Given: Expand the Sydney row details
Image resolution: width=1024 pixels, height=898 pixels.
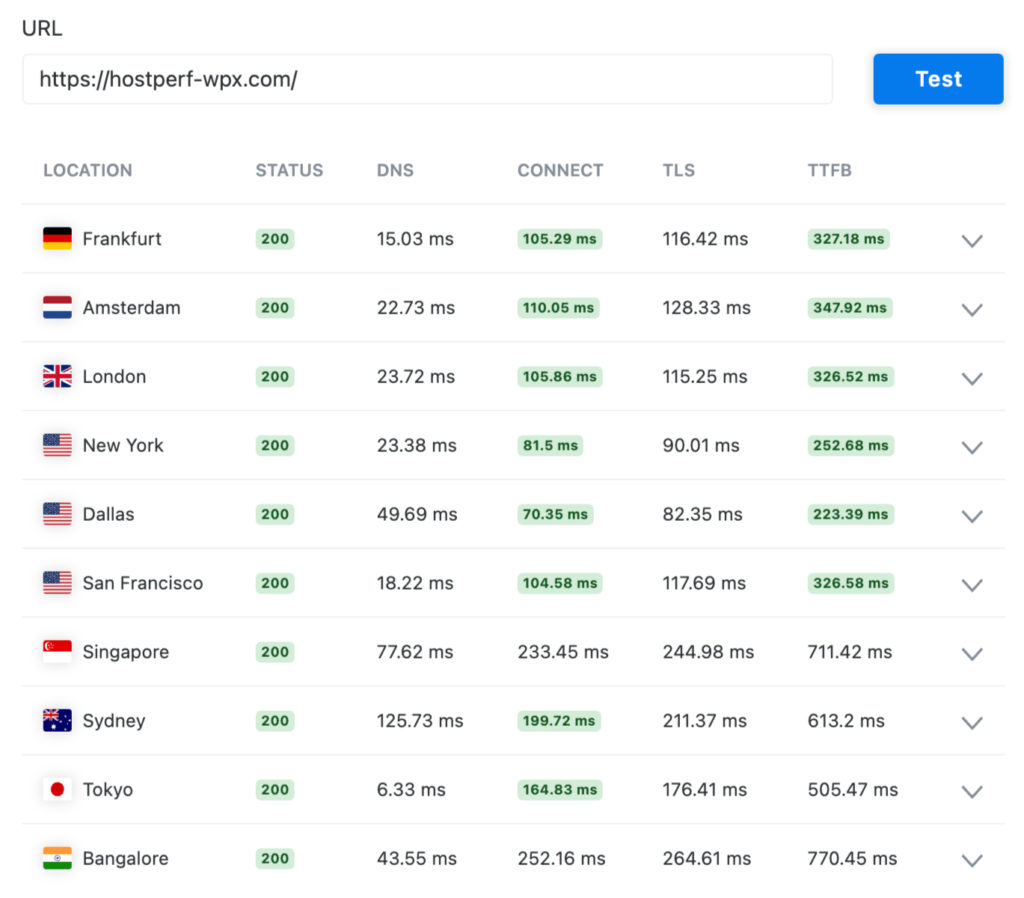Looking at the screenshot, I should coord(972,723).
